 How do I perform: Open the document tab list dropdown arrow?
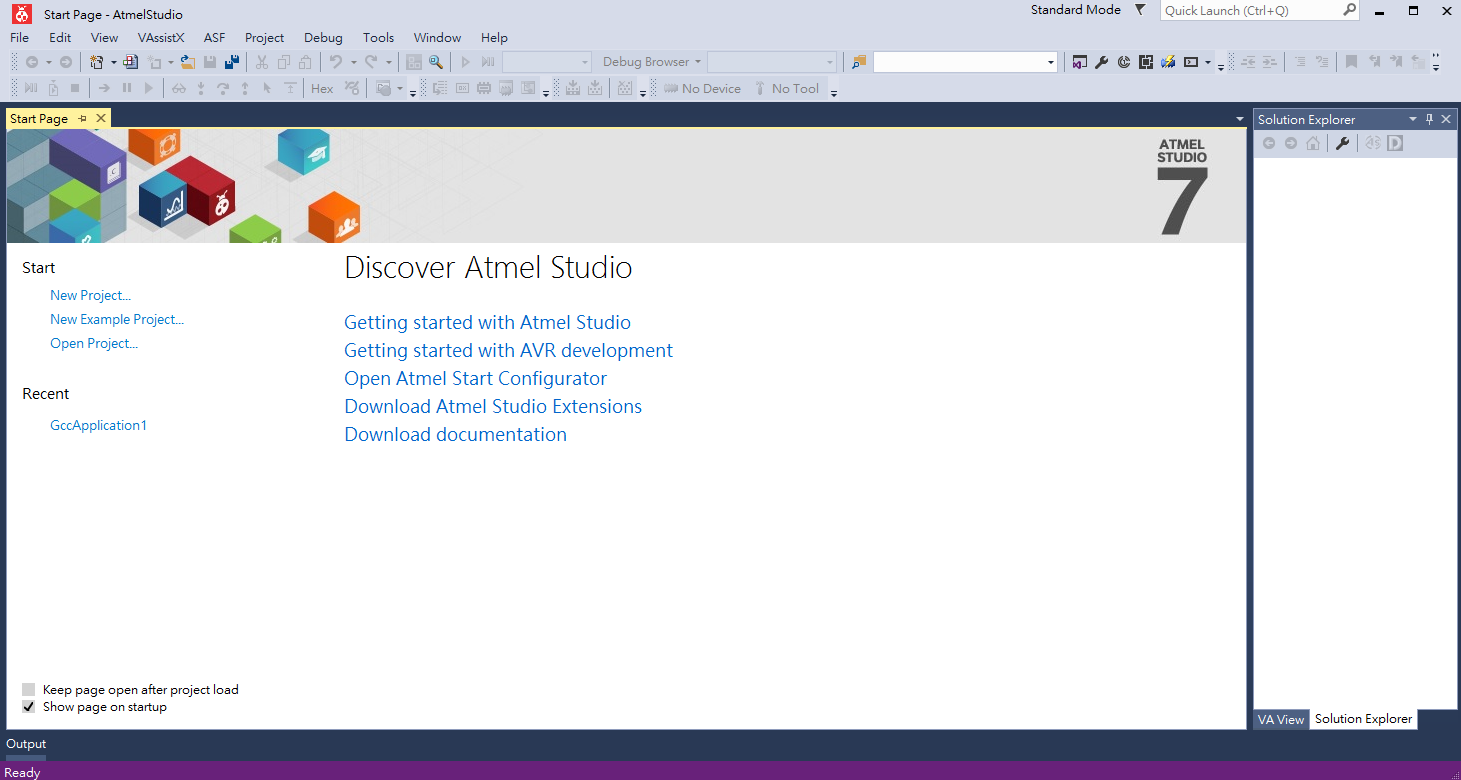(1240, 119)
